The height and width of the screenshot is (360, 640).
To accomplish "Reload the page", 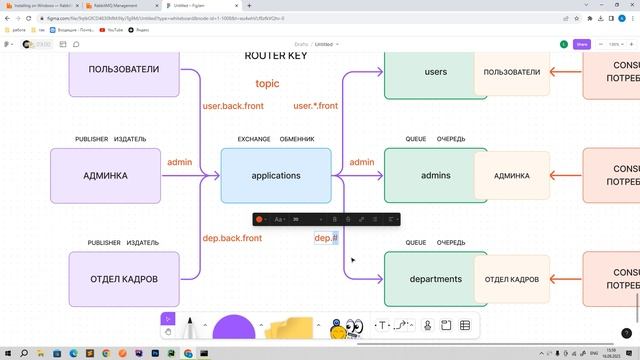I will (29, 18).
